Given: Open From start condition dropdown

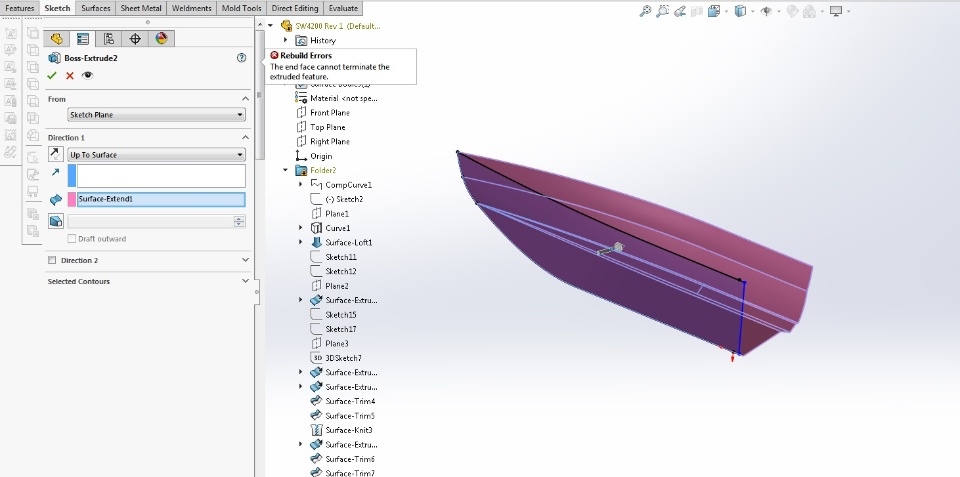Looking at the screenshot, I should (x=156, y=115).
